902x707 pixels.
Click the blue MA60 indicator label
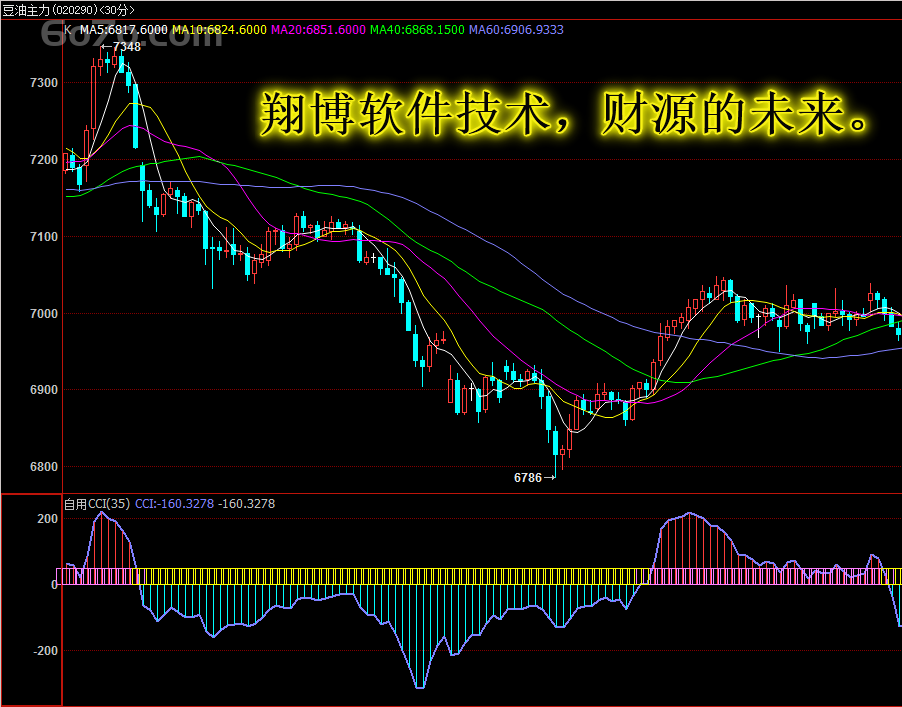(516, 30)
